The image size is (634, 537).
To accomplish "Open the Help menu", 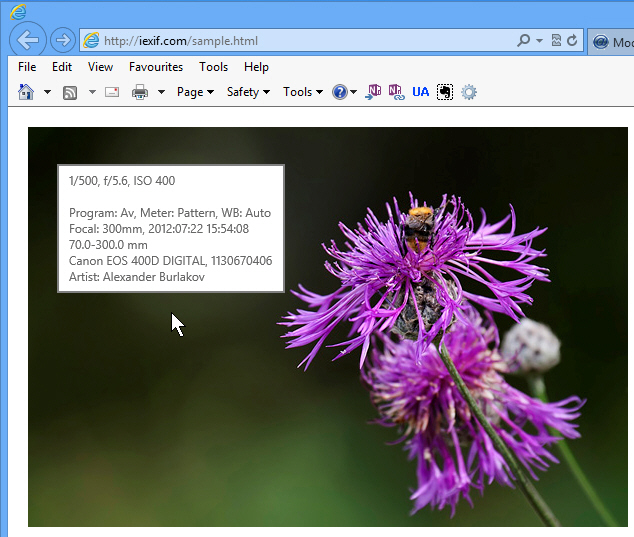I will point(256,67).
